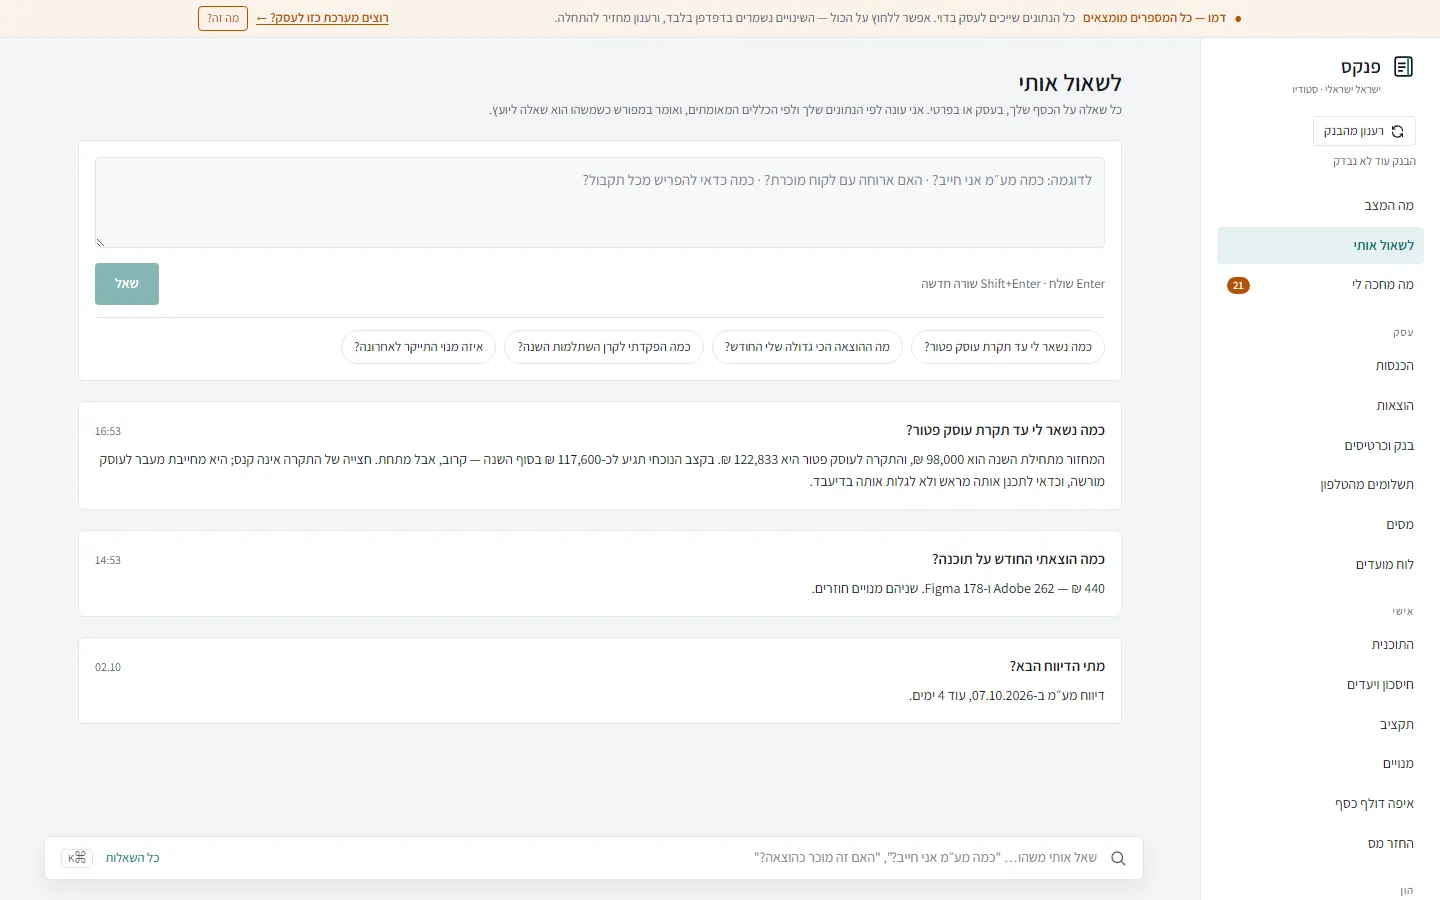Viewport: 1440px width, 900px height.
Task: Click the 14:53 timestamp
Action: (108, 560)
